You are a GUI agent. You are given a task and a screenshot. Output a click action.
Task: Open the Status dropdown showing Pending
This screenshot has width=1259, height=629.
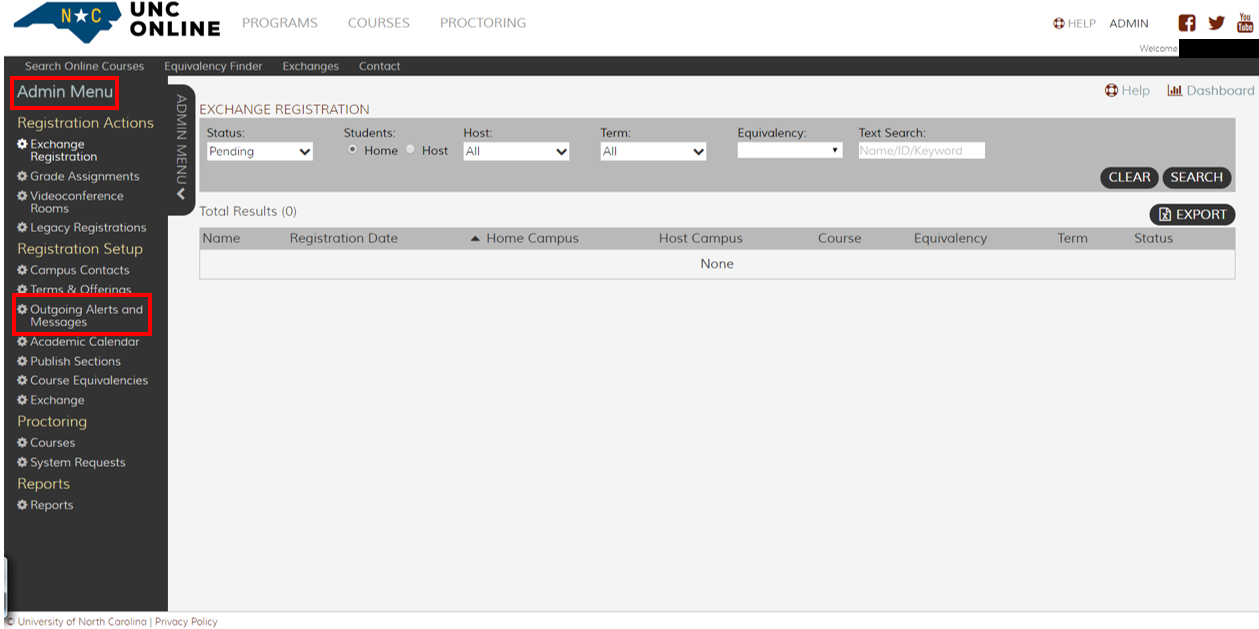[x=260, y=152]
